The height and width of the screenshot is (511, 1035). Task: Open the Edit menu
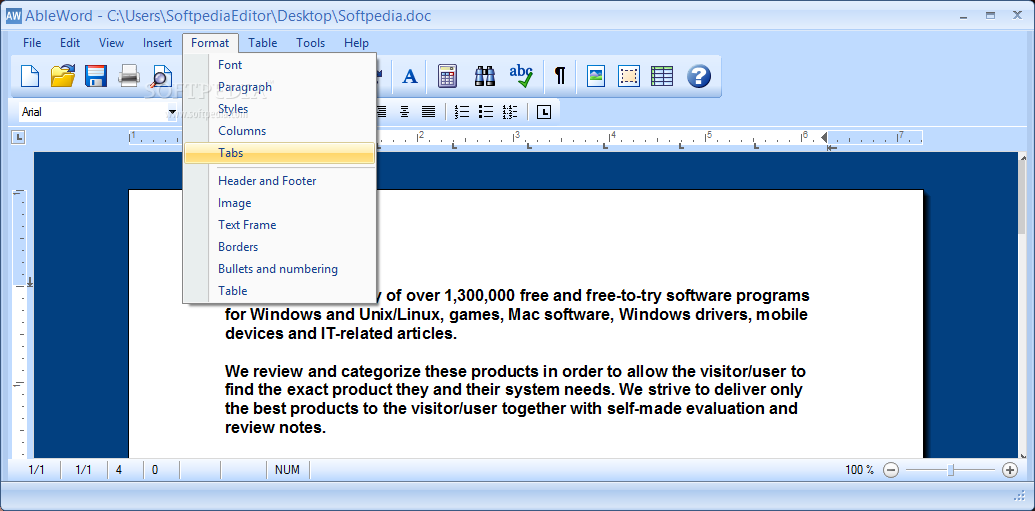[70, 43]
